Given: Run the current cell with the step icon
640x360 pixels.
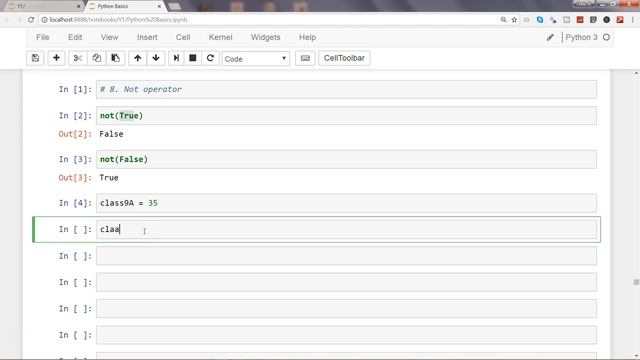Looking at the screenshot, I should pyautogui.click(x=176, y=58).
